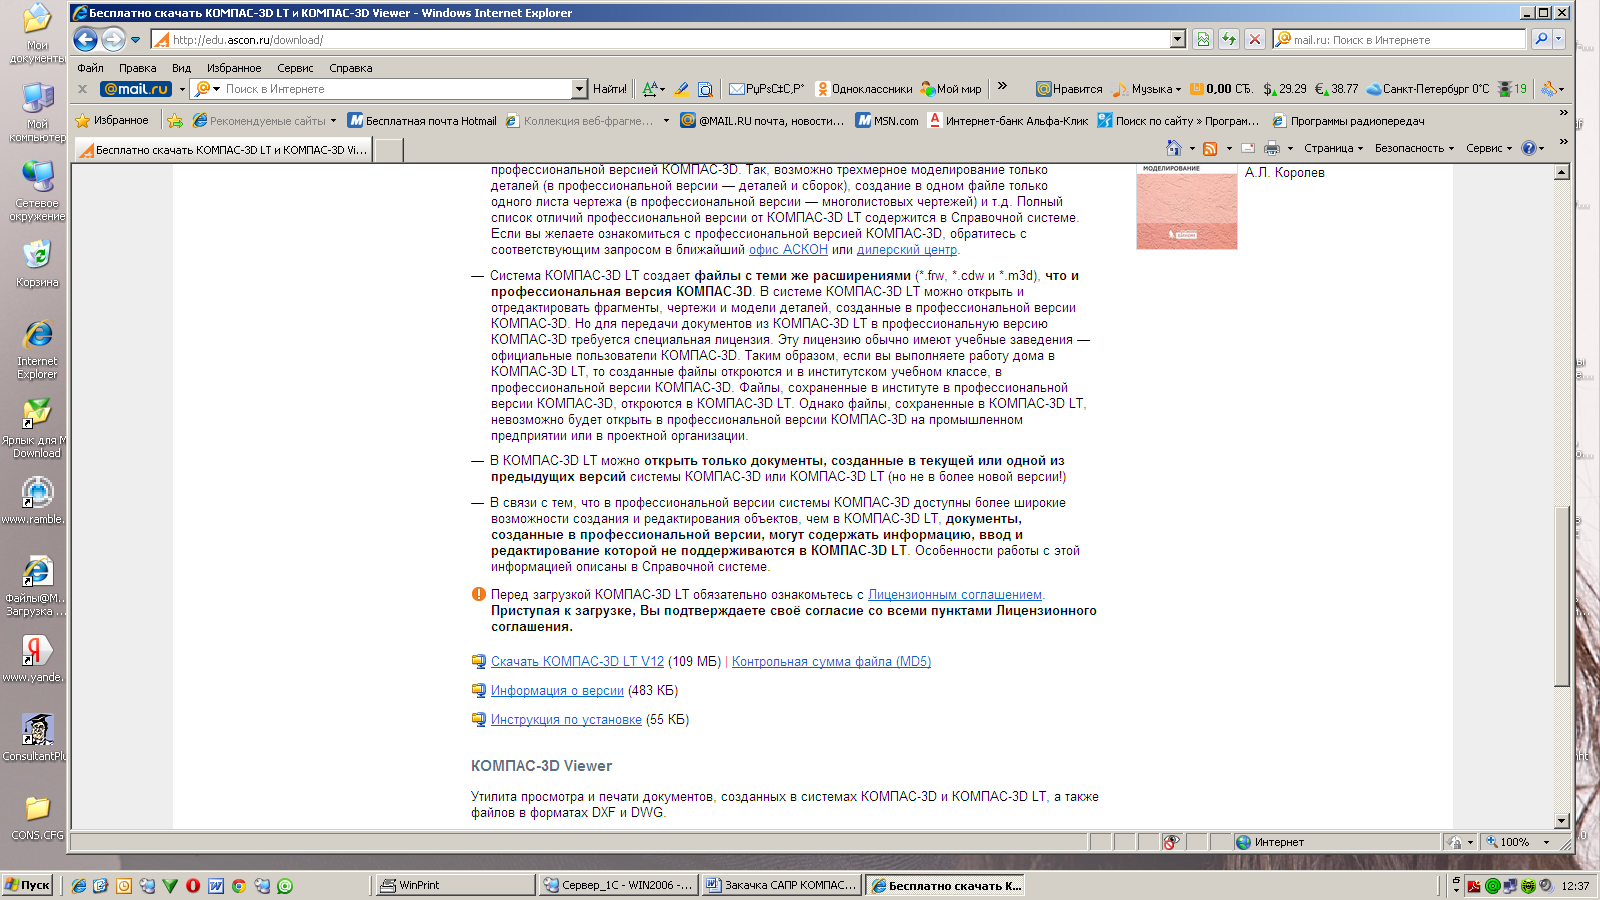Click the vertical scrollbar thumb
The image size is (1600, 900).
[1562, 597]
